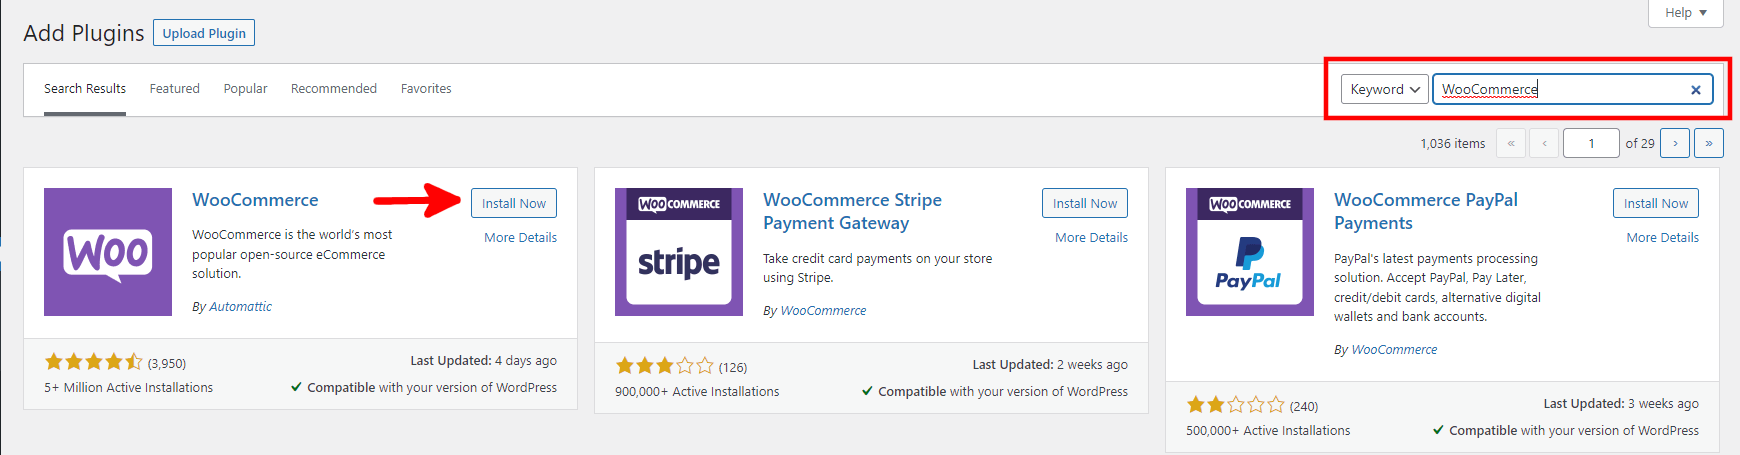Switch to the Popular tab

pyautogui.click(x=245, y=89)
